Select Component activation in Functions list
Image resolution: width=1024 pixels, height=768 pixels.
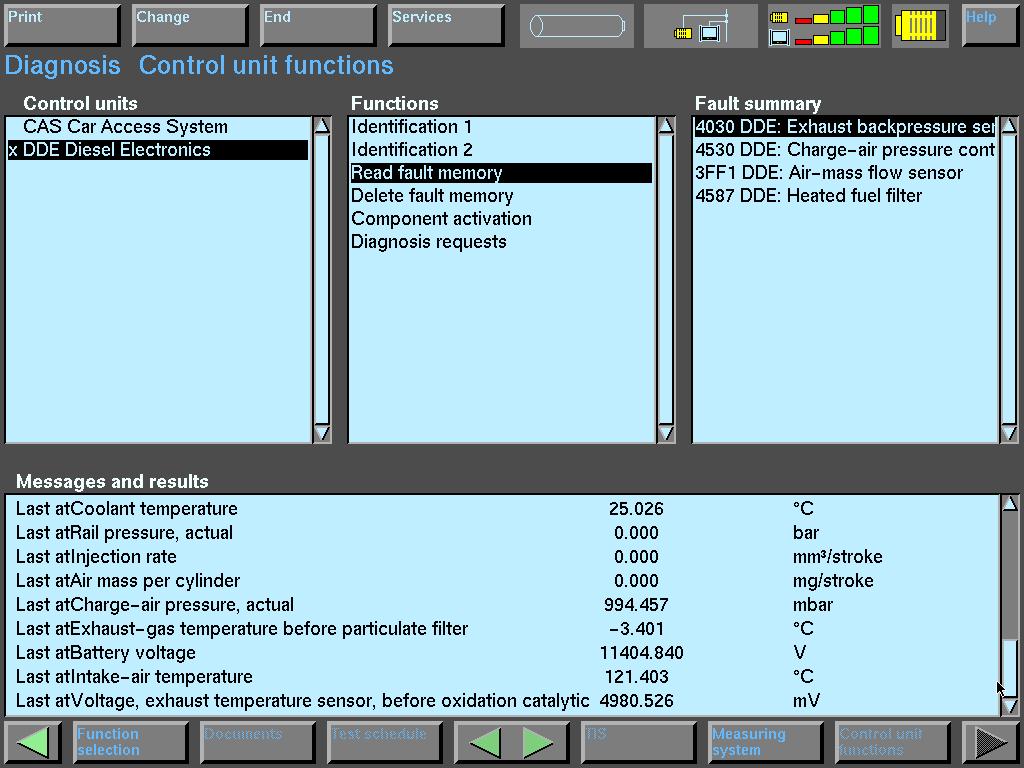[441, 219]
